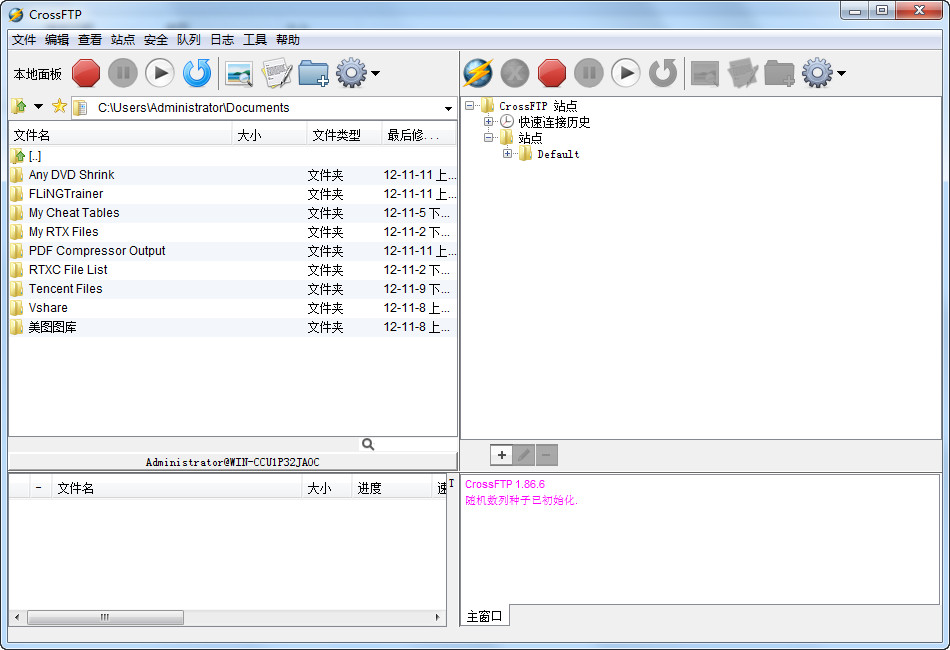Open dropdown arrow beside local settings gear

tap(376, 73)
